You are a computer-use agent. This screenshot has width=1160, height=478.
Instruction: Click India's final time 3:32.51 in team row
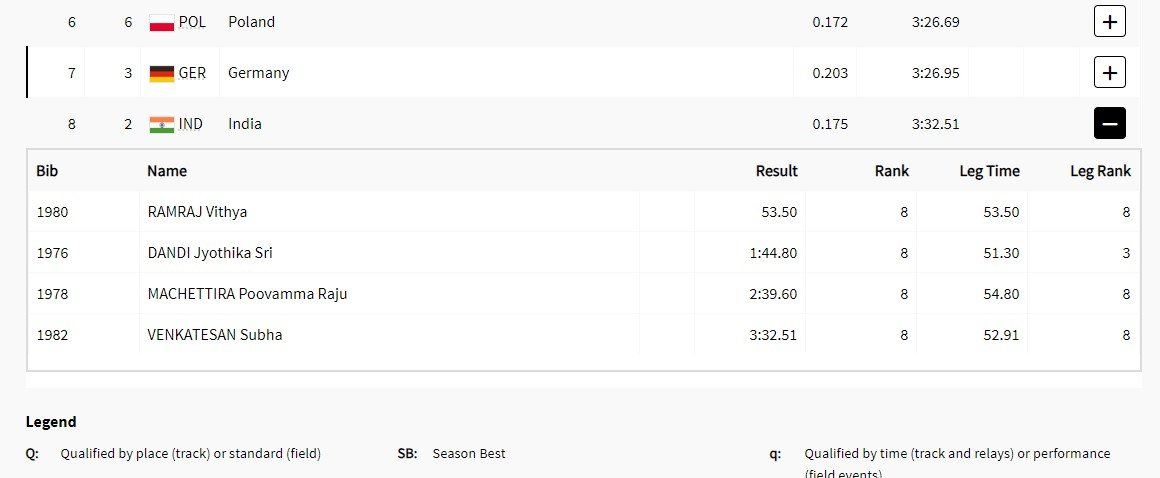pyautogui.click(x=935, y=124)
